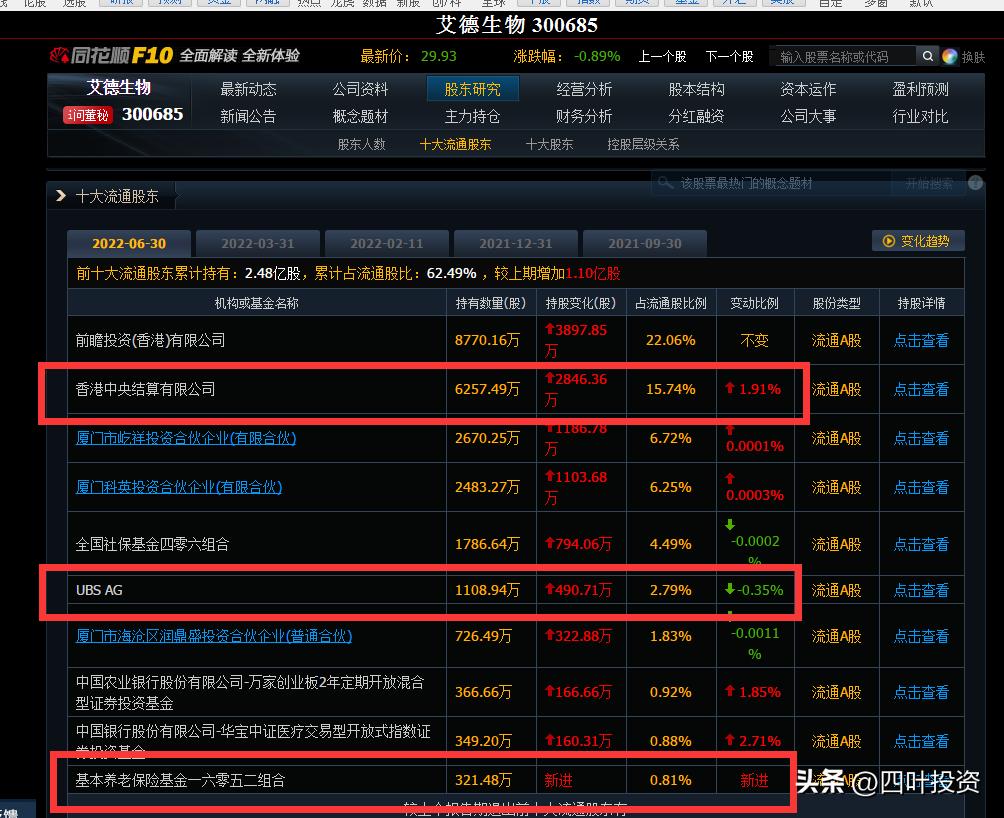Go to 下一个股
Viewport: 1004px width, 818px height.
[x=729, y=56]
